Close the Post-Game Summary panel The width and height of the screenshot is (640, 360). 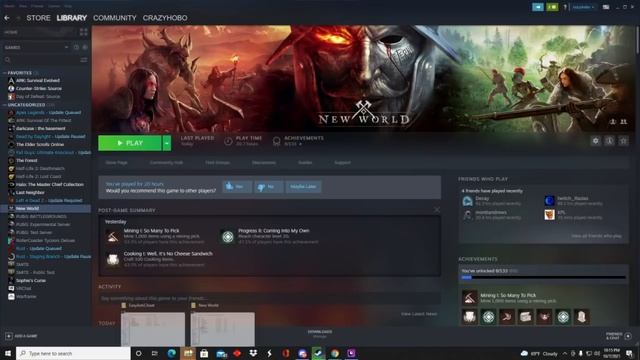pos(437,210)
